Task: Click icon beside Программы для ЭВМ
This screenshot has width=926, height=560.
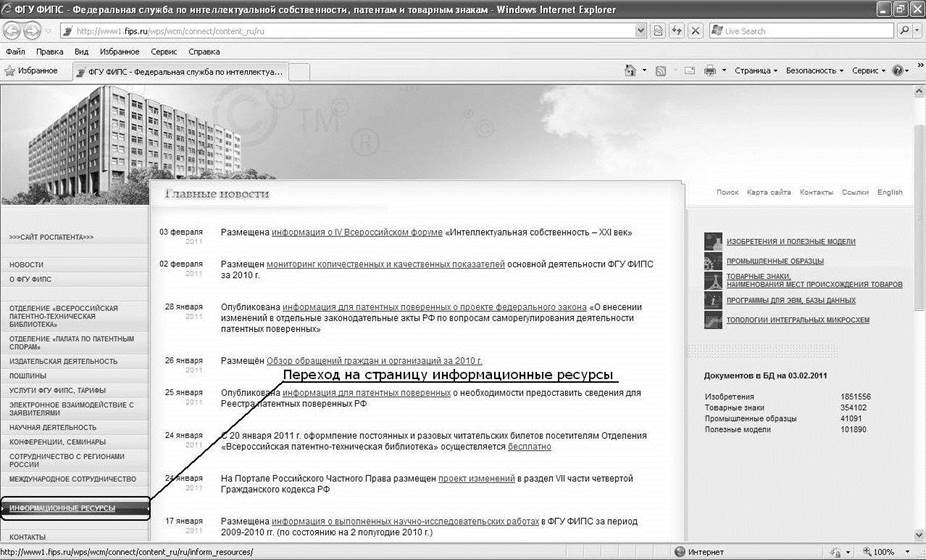Action: [x=713, y=299]
